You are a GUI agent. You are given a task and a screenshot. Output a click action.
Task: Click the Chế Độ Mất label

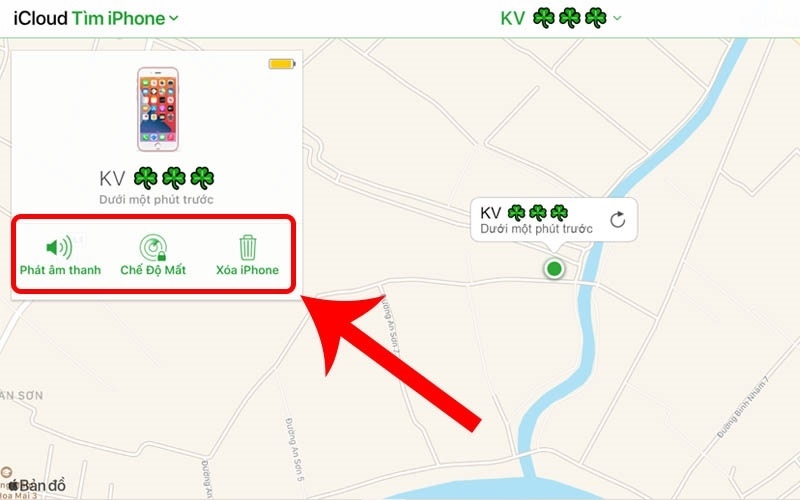click(x=153, y=270)
